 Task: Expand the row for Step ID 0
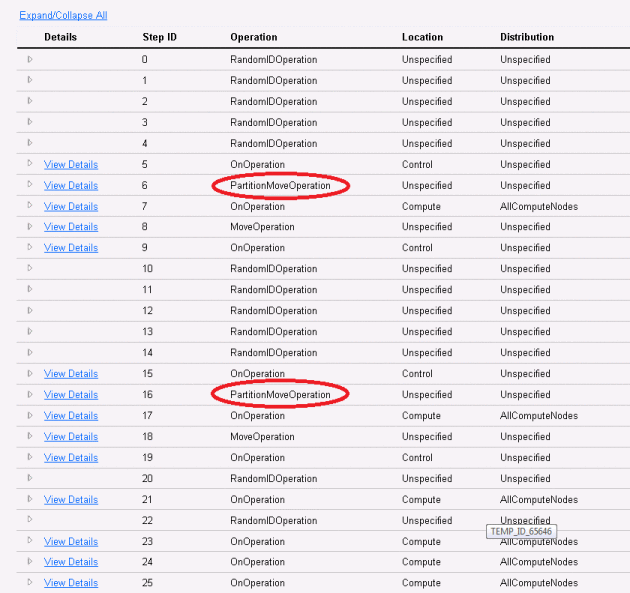coord(30,60)
